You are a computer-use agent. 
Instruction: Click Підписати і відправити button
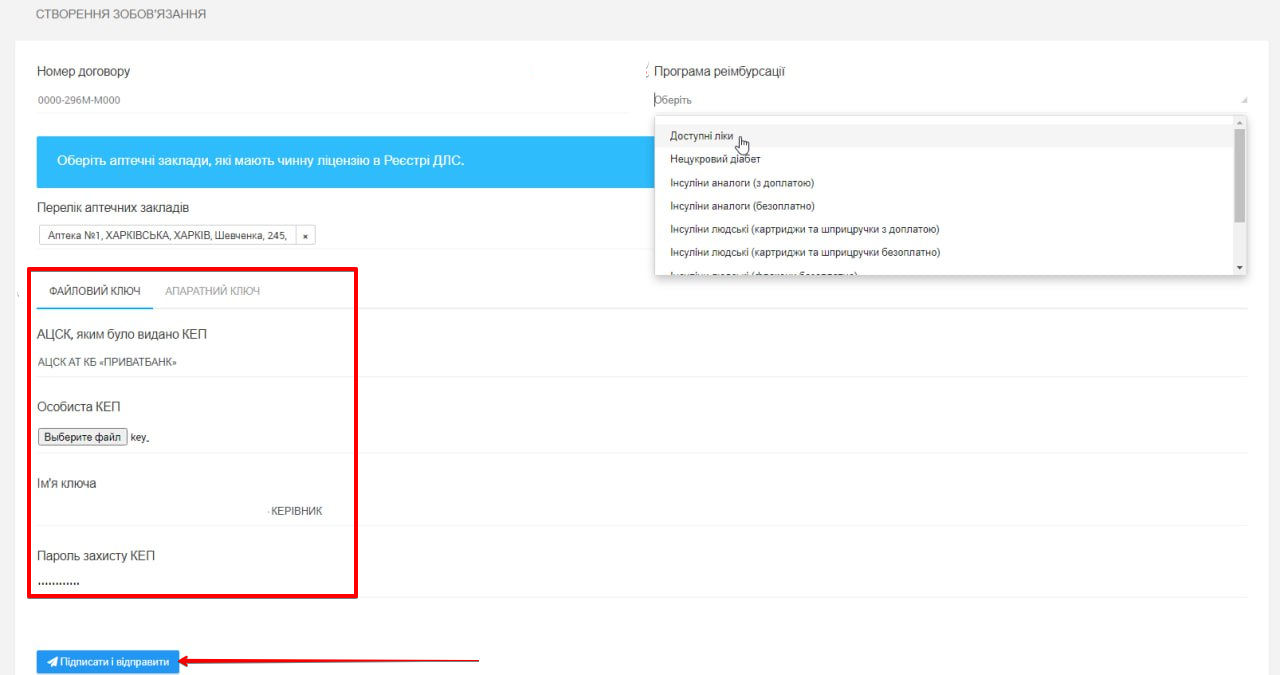[108, 662]
